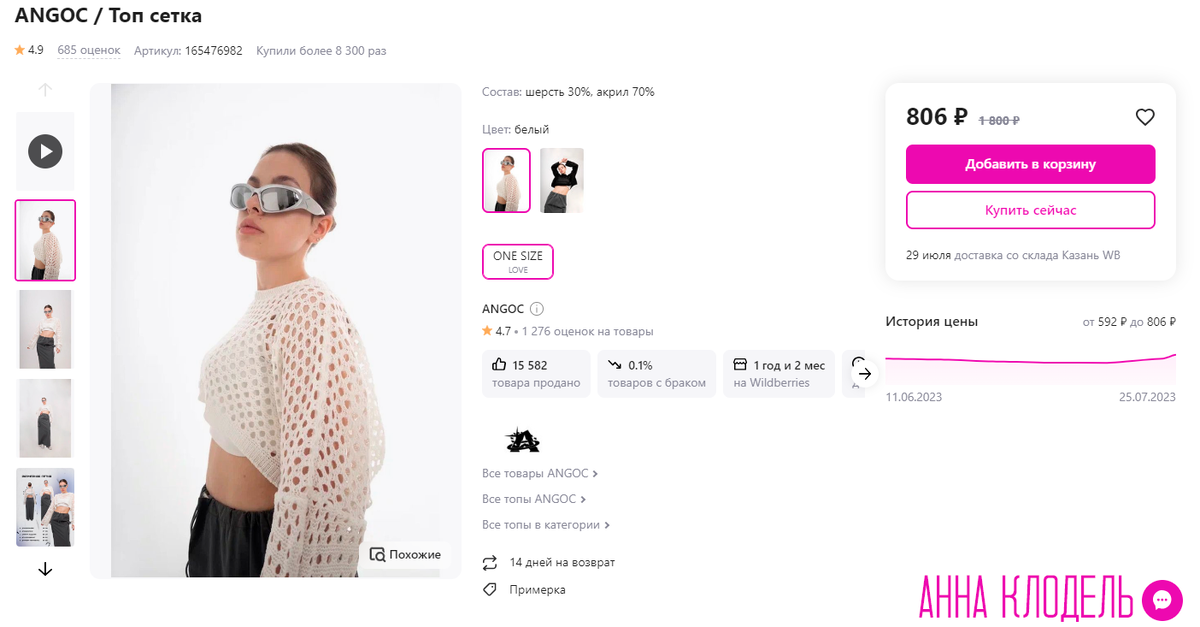
Task: Open the chat support bubble
Action: [x=1162, y=600]
